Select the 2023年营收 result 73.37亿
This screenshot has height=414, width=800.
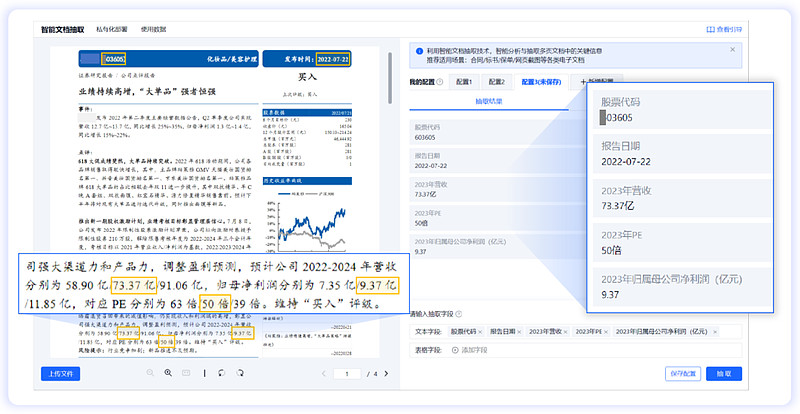point(426,194)
